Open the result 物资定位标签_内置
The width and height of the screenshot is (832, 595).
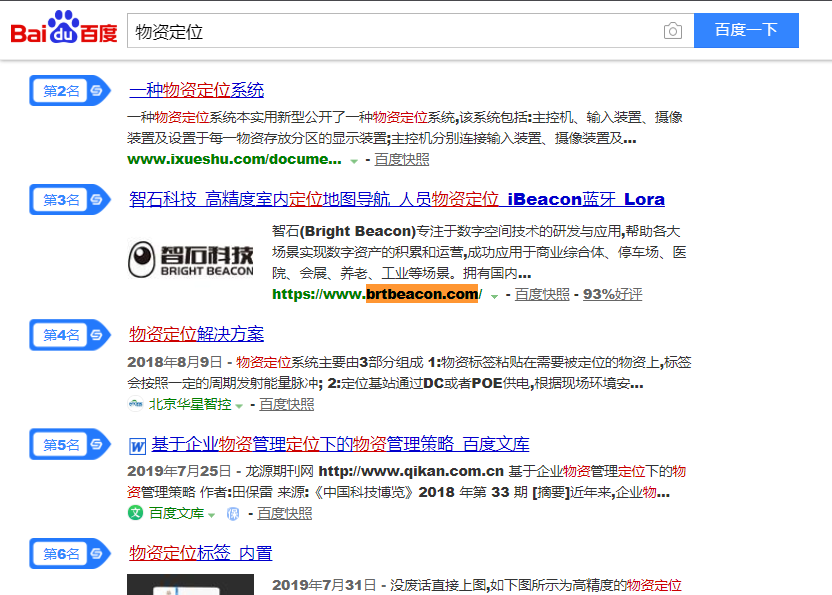201,553
